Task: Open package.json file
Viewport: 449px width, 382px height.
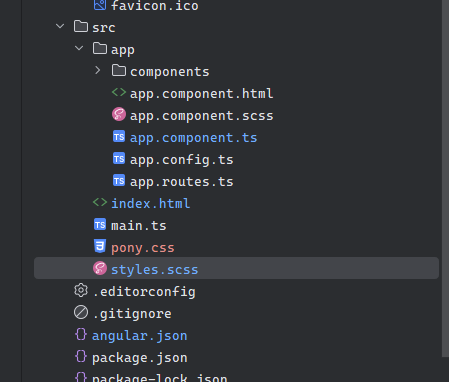Action: click(x=140, y=358)
